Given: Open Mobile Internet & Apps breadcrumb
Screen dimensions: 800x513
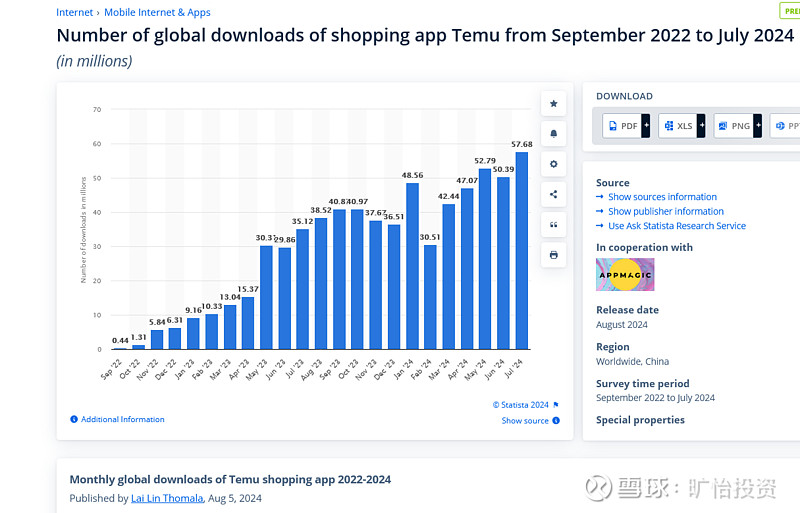Looking at the screenshot, I should click(x=157, y=12).
